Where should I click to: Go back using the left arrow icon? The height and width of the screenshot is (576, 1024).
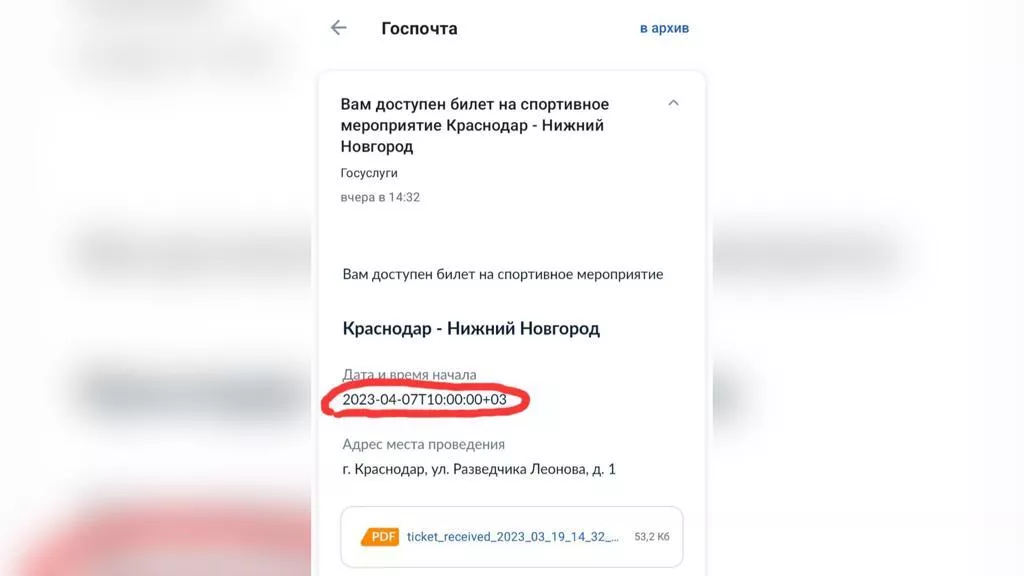click(x=338, y=27)
